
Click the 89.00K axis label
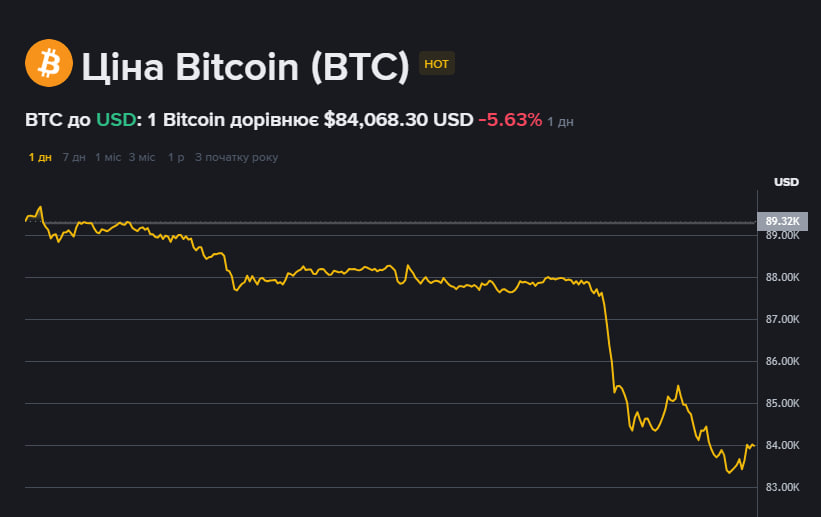point(782,236)
